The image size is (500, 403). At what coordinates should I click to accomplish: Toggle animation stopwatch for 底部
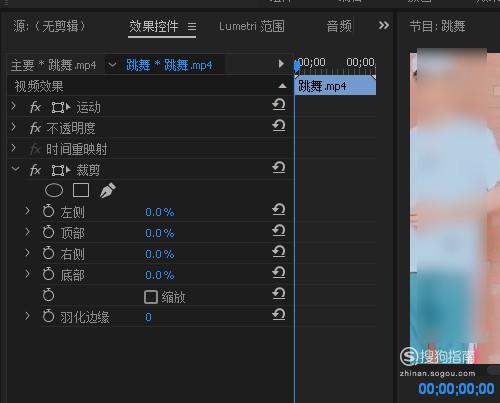coord(48,274)
